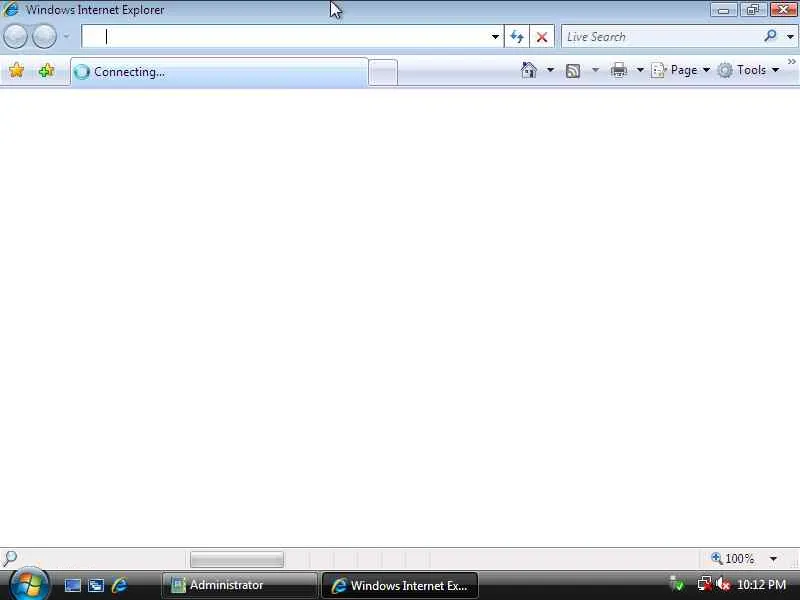Switch to the Administrator taskbar window
The width and height of the screenshot is (800, 600).
[x=240, y=585]
